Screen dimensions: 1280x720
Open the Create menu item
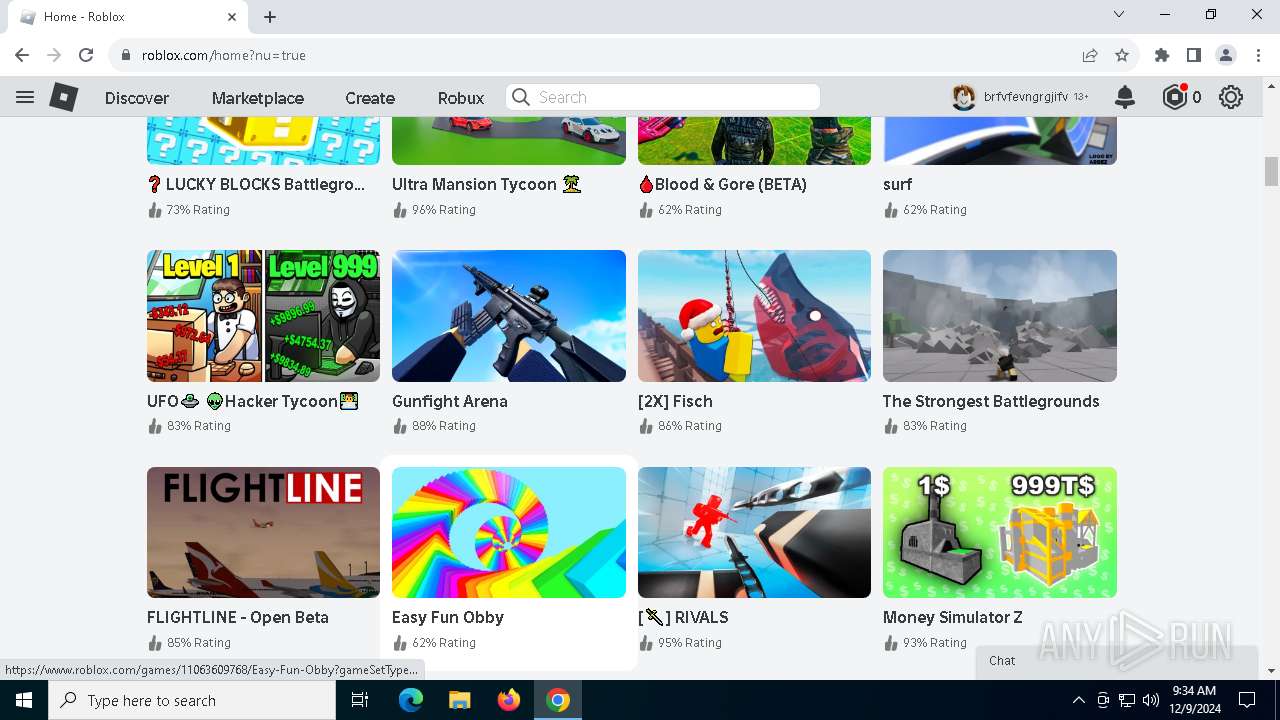[x=370, y=98]
